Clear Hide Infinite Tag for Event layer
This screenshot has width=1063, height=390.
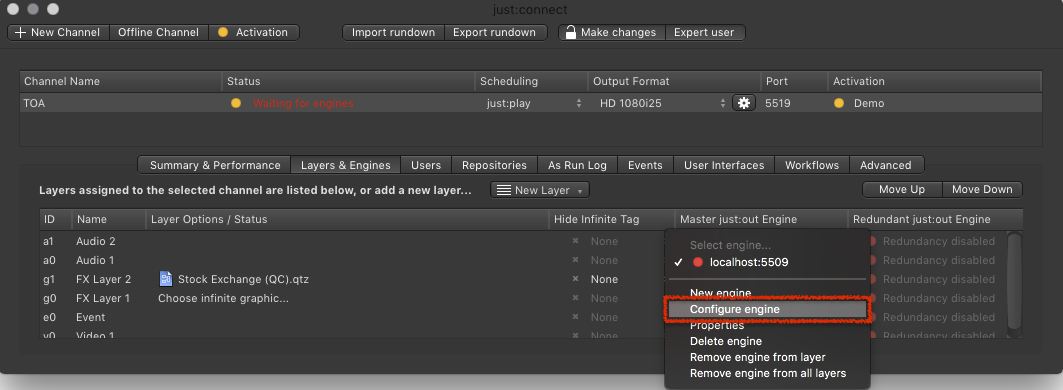pos(576,317)
